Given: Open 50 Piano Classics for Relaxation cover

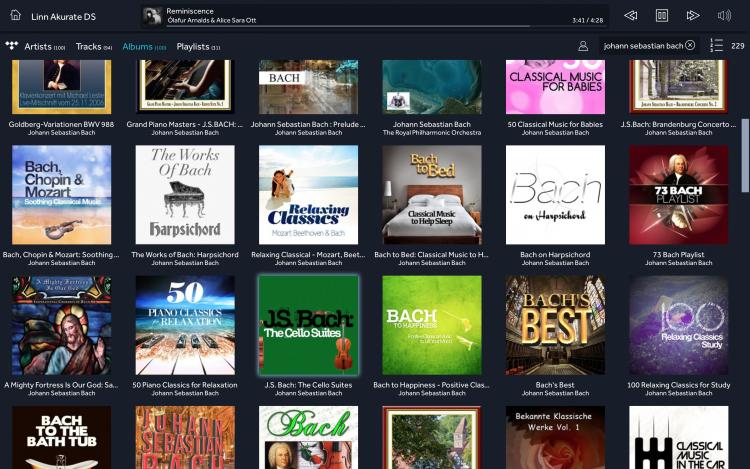Looking at the screenshot, I should pos(185,325).
